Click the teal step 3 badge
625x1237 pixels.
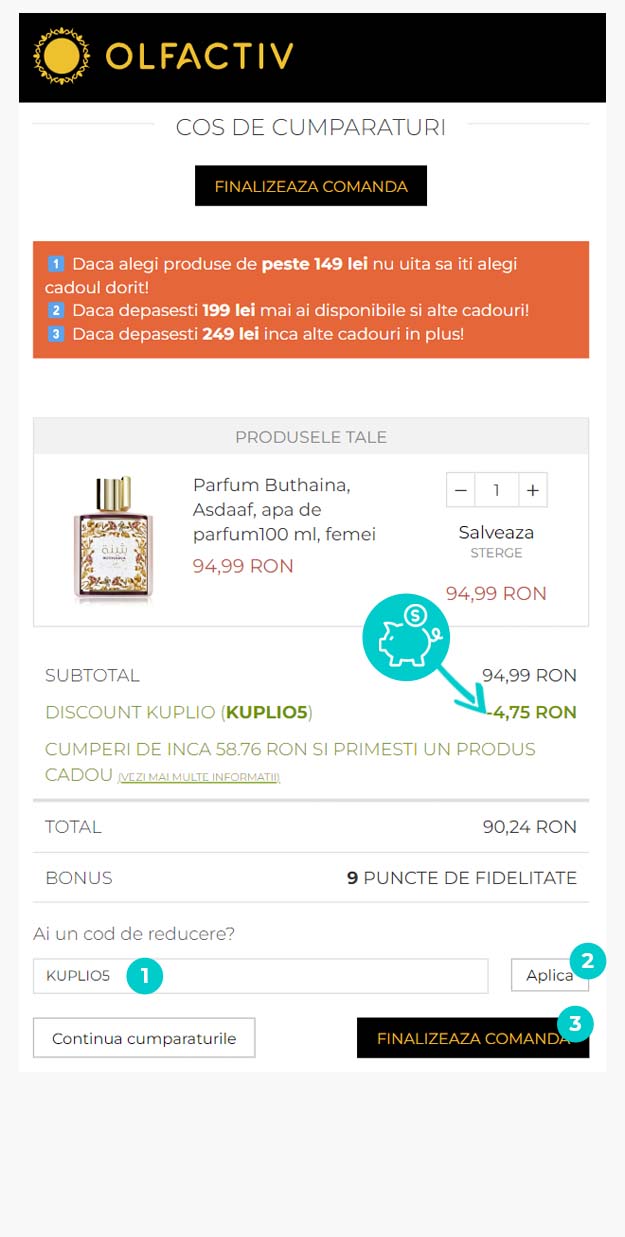pyautogui.click(x=574, y=1024)
